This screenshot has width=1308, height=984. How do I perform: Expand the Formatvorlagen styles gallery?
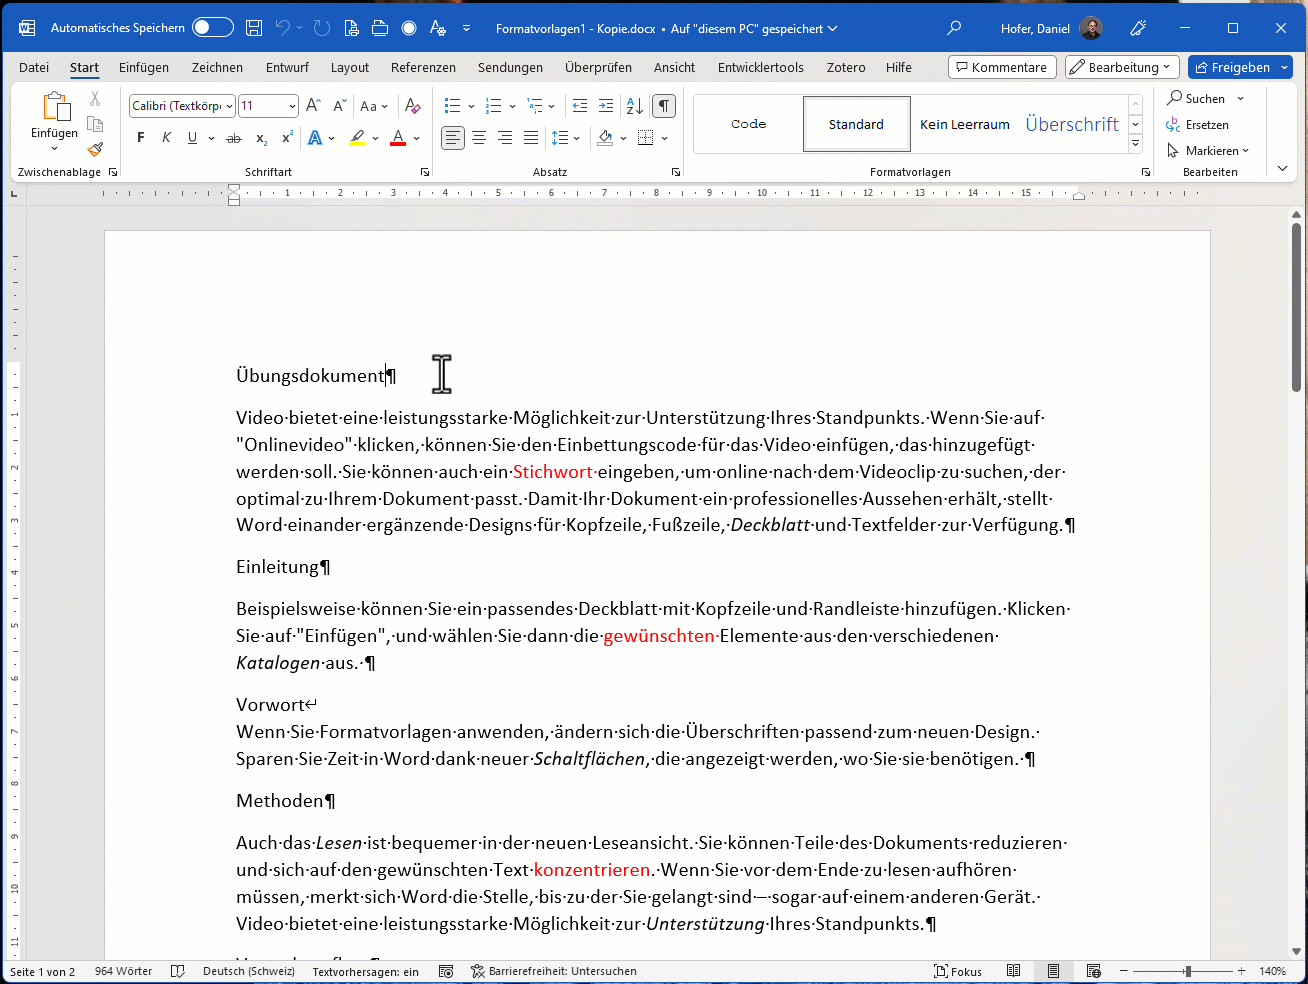click(1135, 144)
